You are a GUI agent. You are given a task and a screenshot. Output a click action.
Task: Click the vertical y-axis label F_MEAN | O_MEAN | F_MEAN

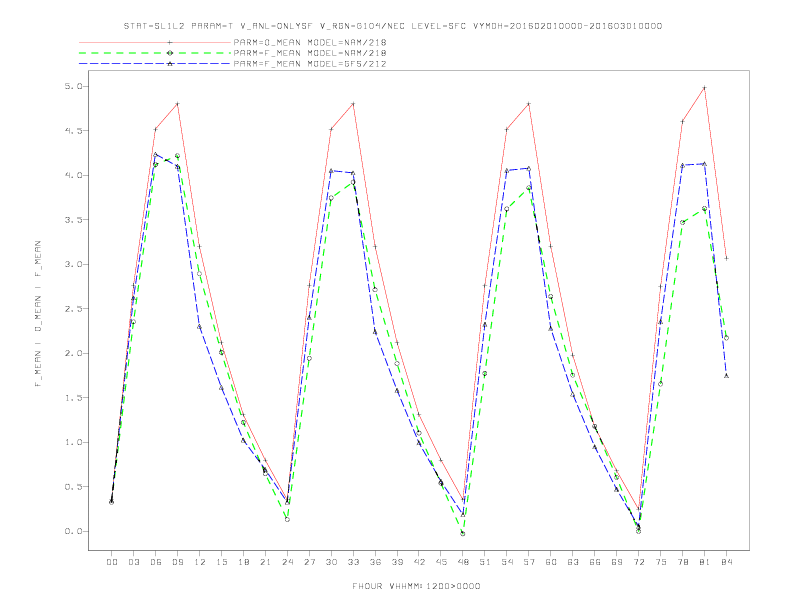38,314
